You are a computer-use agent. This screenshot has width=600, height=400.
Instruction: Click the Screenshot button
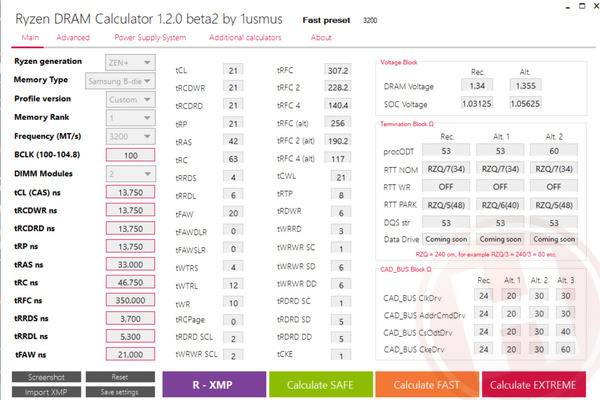46,377
